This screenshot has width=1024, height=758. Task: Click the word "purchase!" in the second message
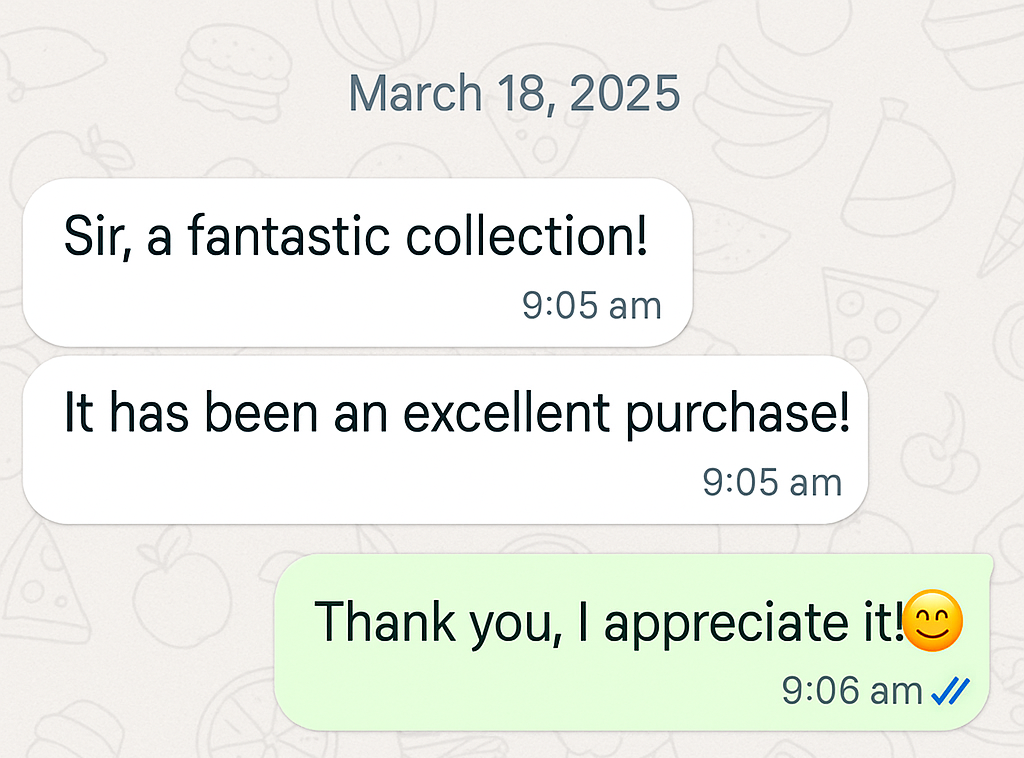[738, 416]
